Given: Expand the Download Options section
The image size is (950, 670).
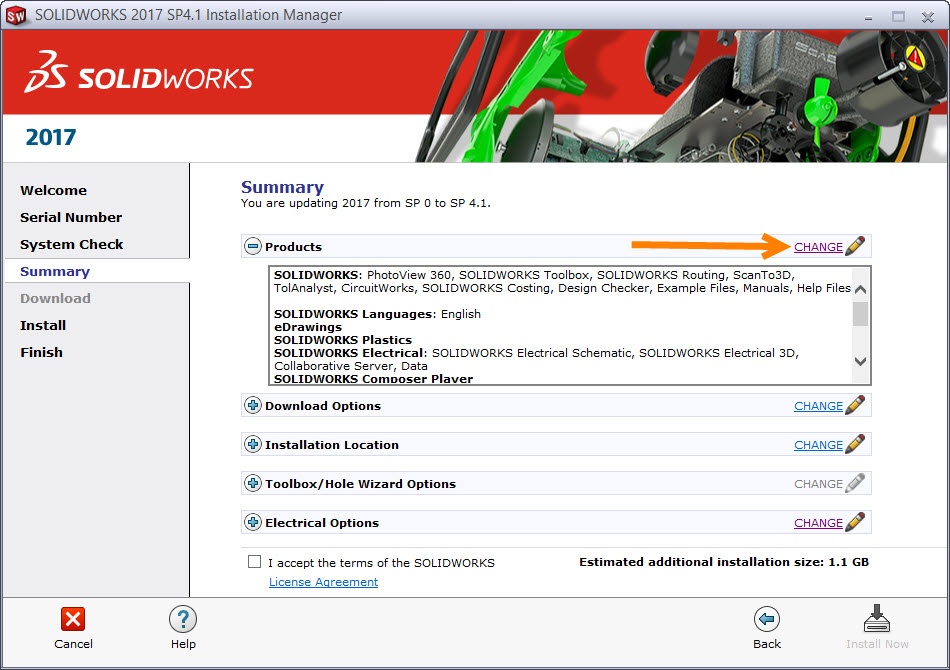Looking at the screenshot, I should point(253,406).
